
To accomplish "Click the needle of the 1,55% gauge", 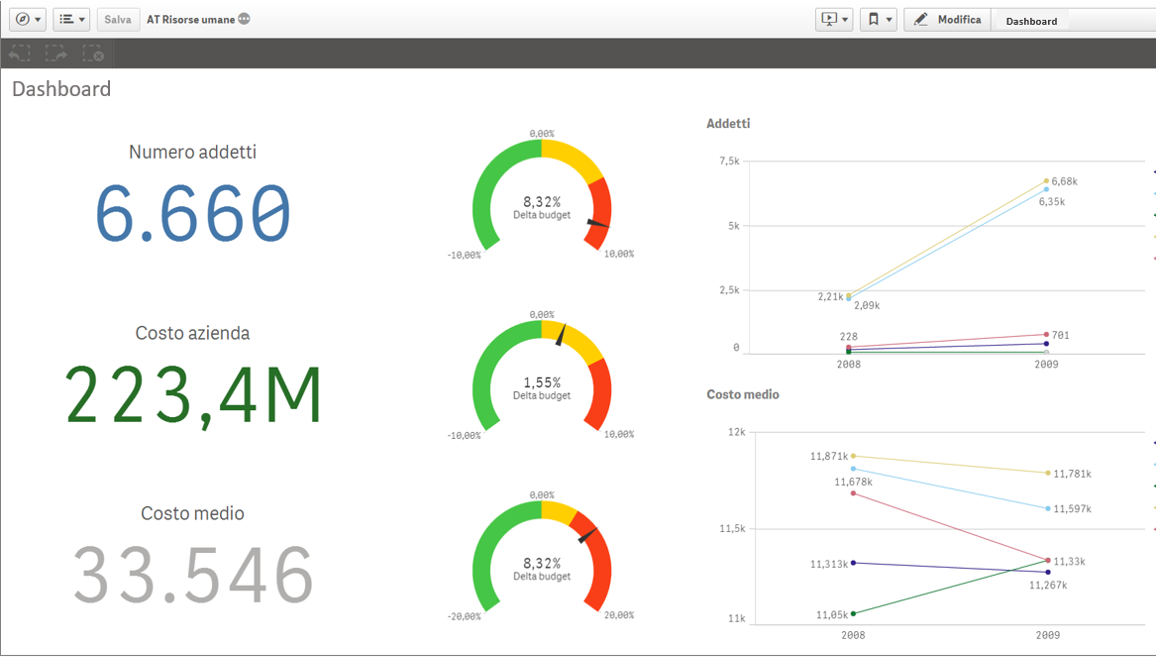I will [x=561, y=335].
